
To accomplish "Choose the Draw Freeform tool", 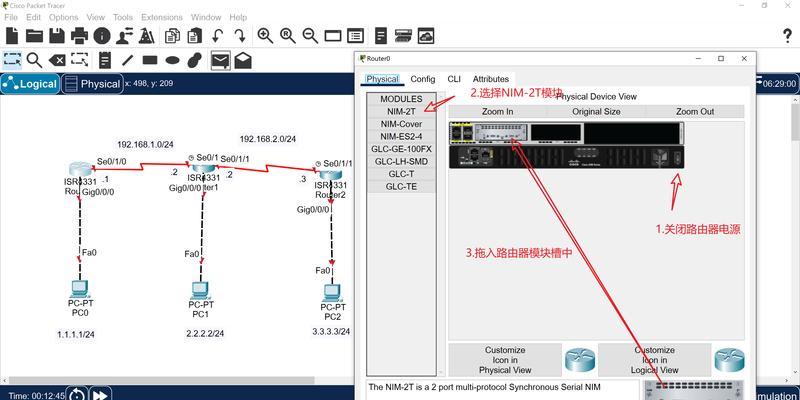I will pyautogui.click(x=195, y=60).
